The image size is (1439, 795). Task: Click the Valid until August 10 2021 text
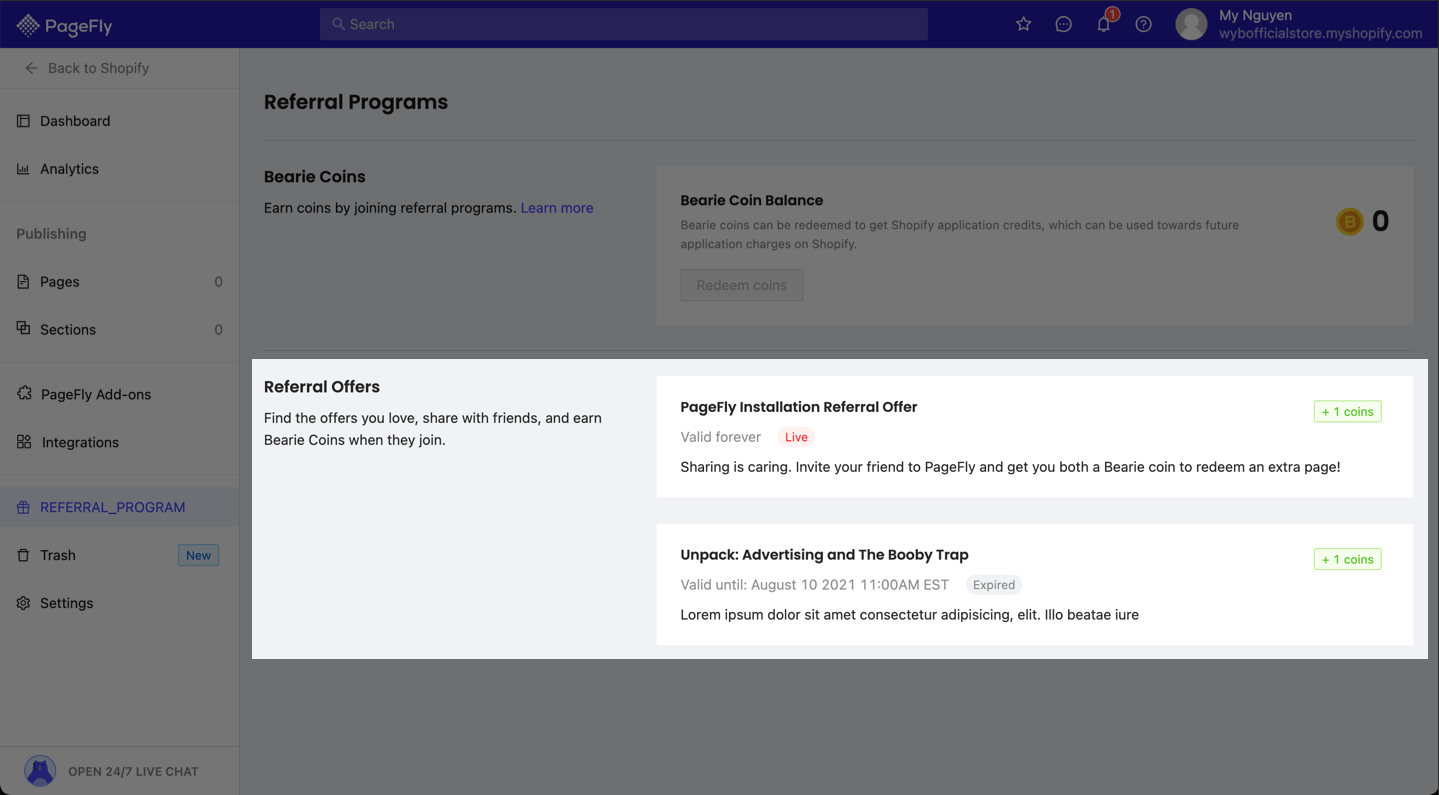click(x=814, y=585)
